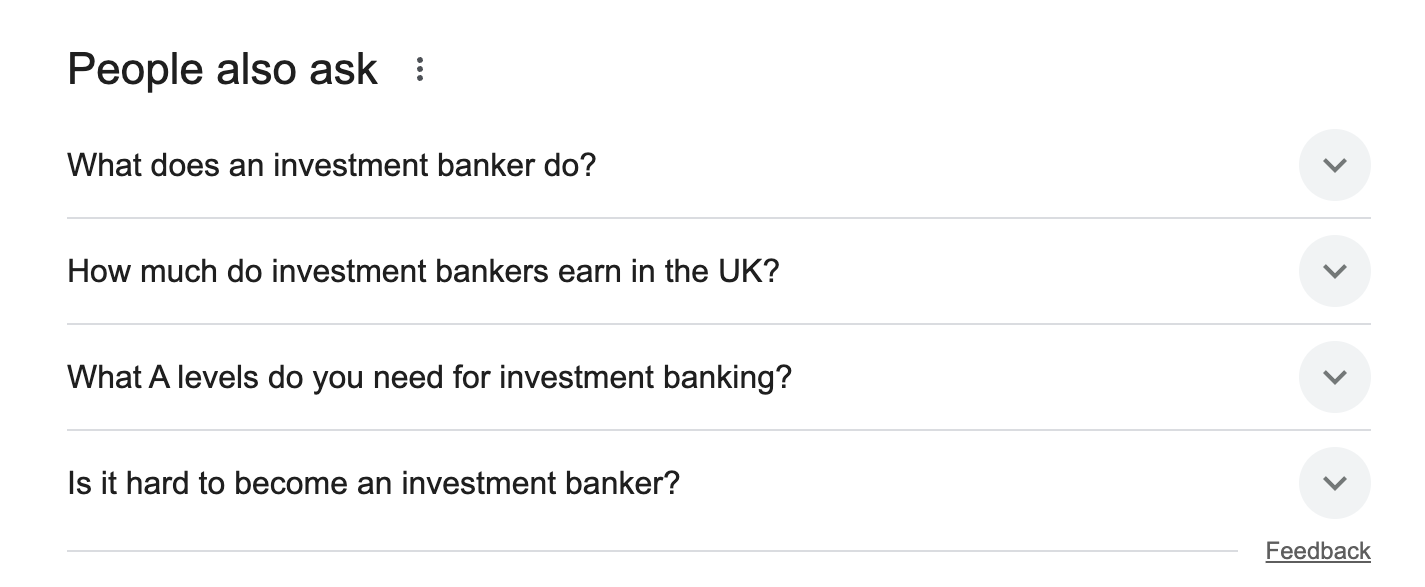Click blank row area beside the A levels question
1425x587 pixels.
coord(1040,377)
